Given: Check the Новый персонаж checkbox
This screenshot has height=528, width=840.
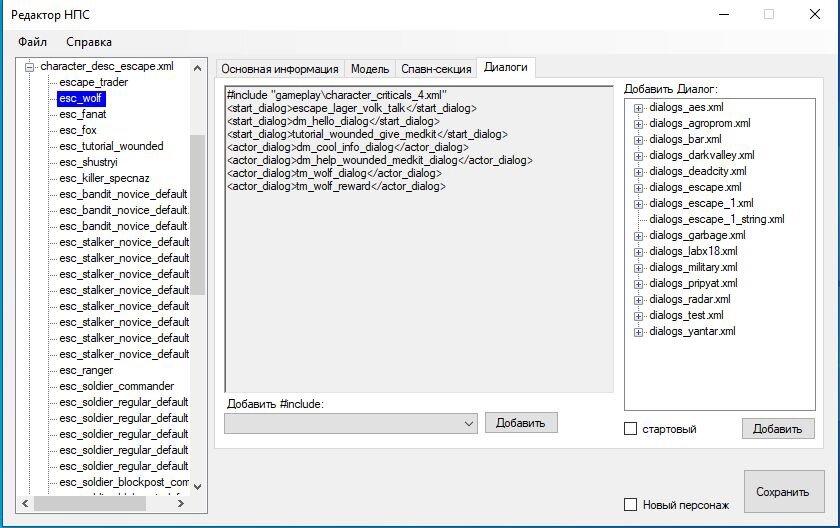Looking at the screenshot, I should (x=631, y=505).
